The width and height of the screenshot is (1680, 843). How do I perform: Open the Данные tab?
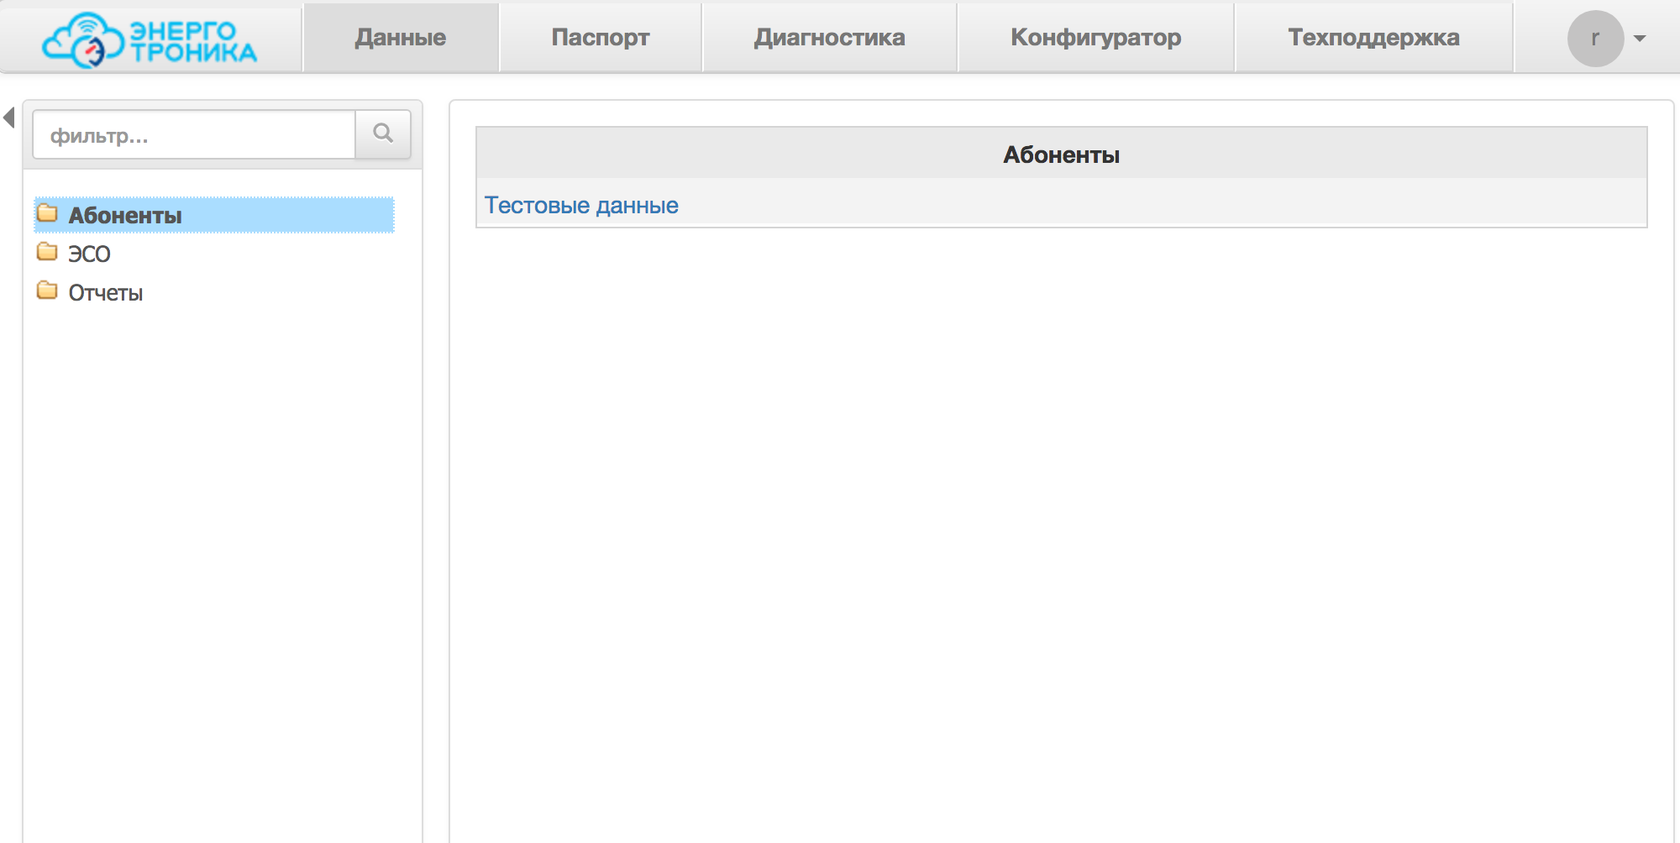(400, 37)
